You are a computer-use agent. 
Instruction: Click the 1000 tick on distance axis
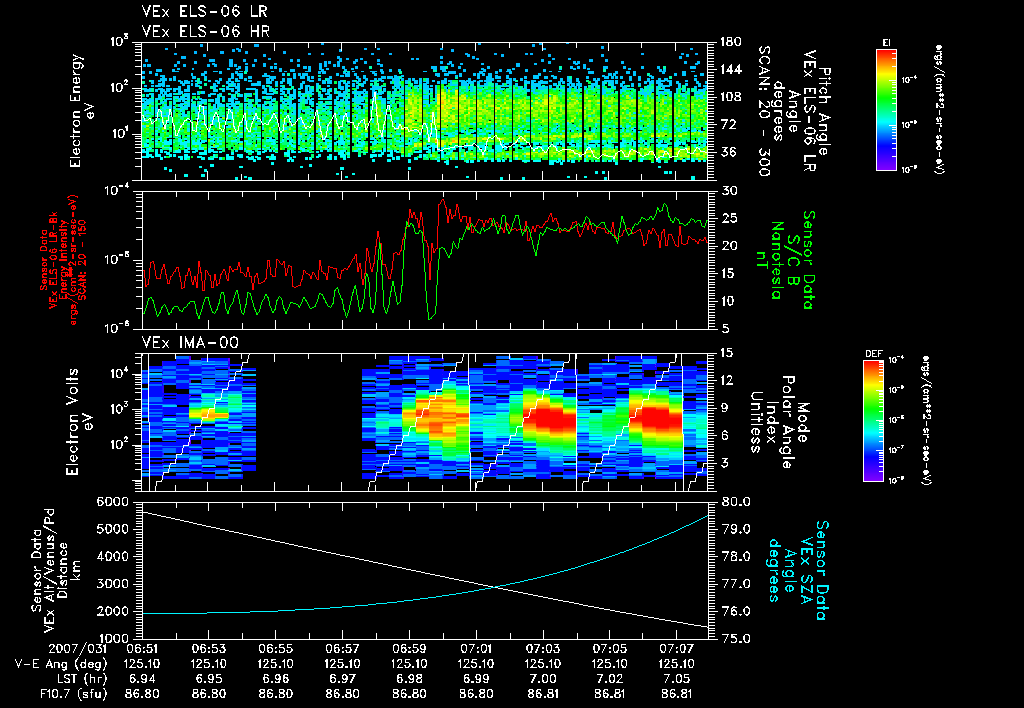[x=113, y=639]
